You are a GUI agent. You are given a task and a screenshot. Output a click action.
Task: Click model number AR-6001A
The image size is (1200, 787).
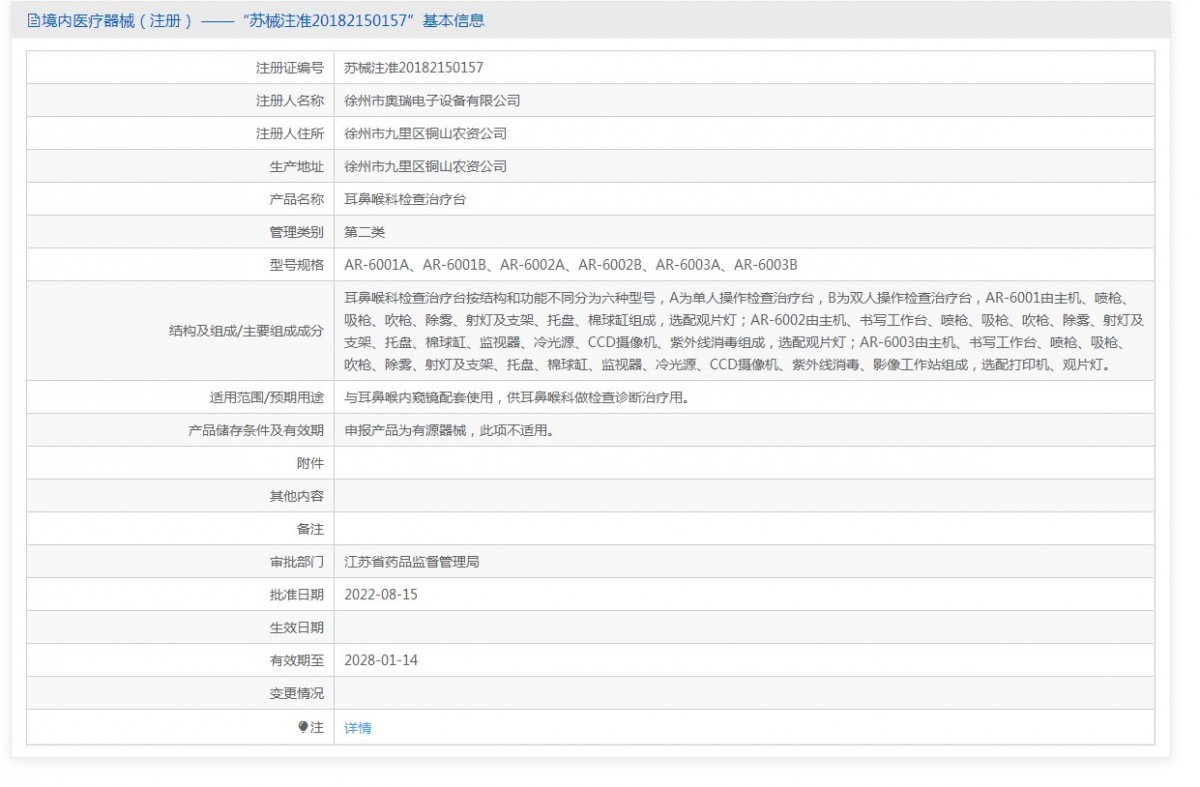pos(375,266)
